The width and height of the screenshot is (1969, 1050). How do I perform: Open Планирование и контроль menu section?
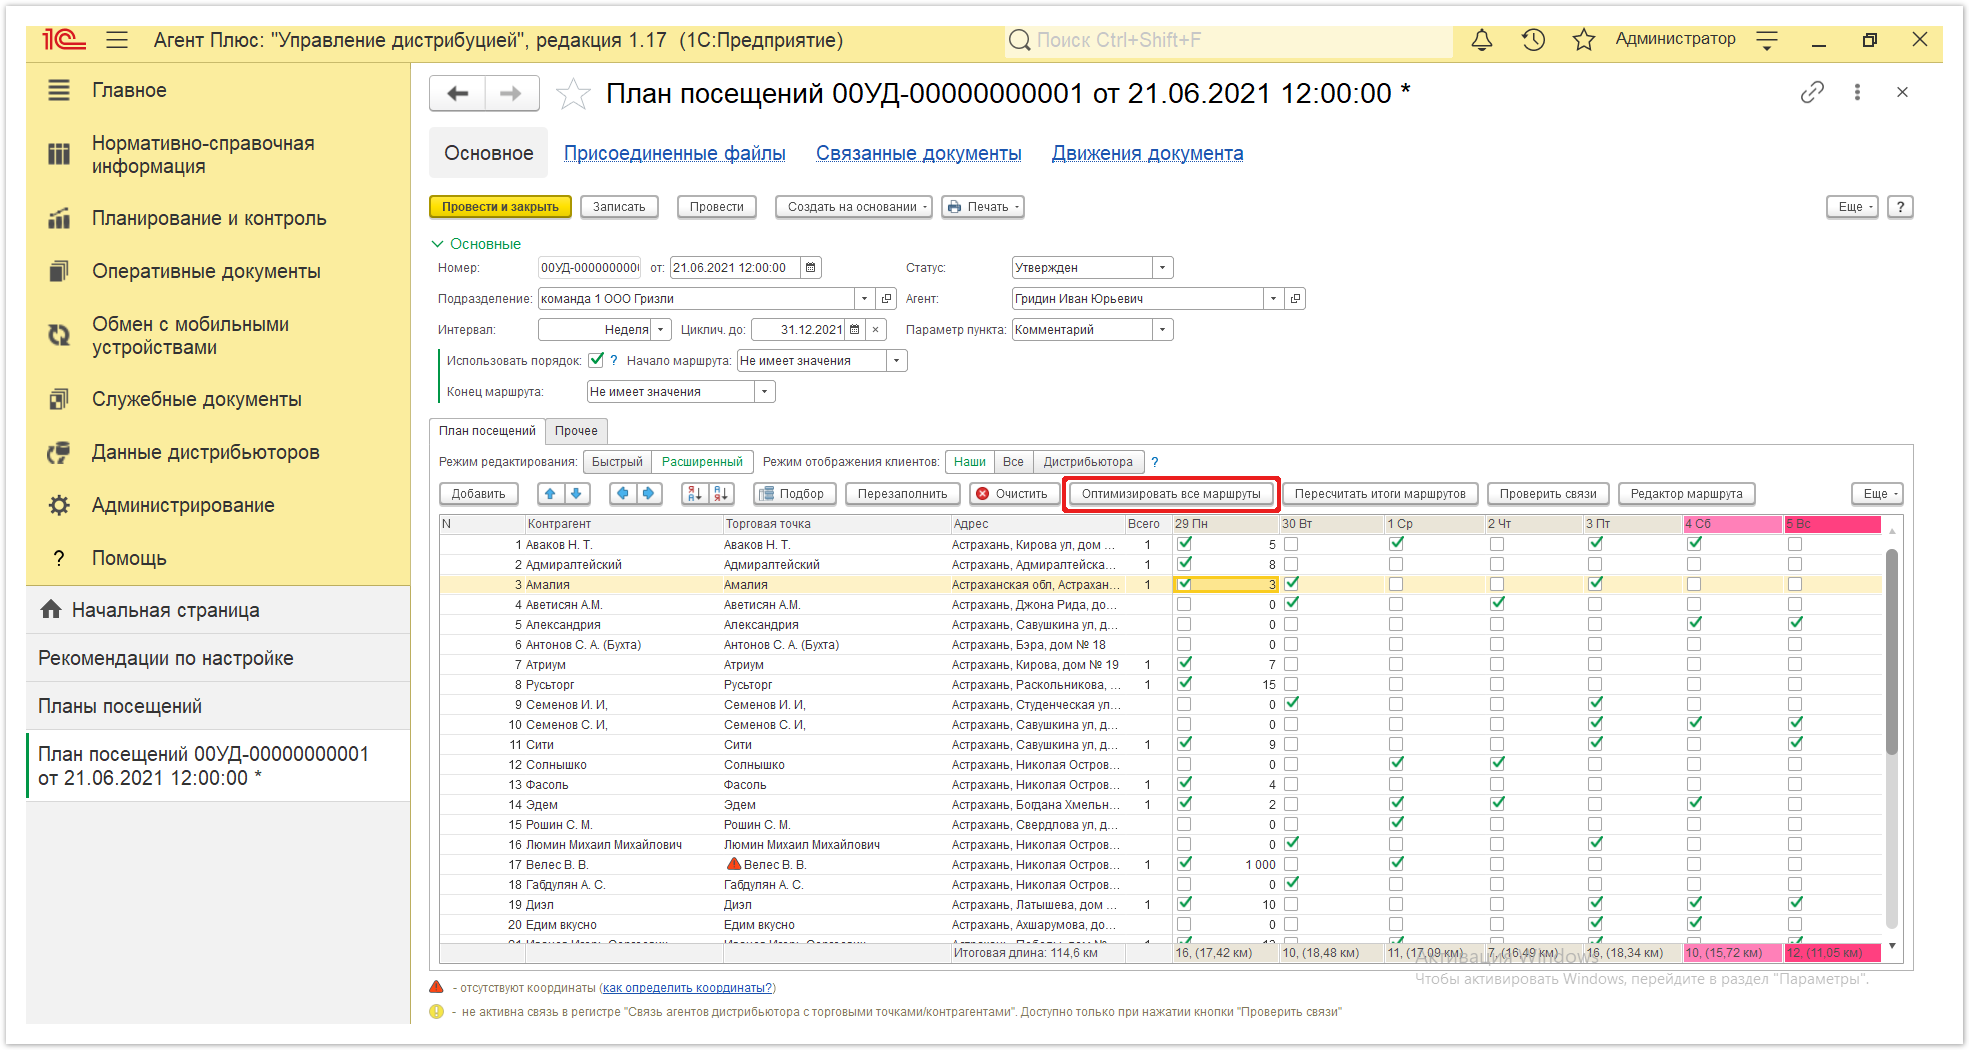[x=209, y=218]
